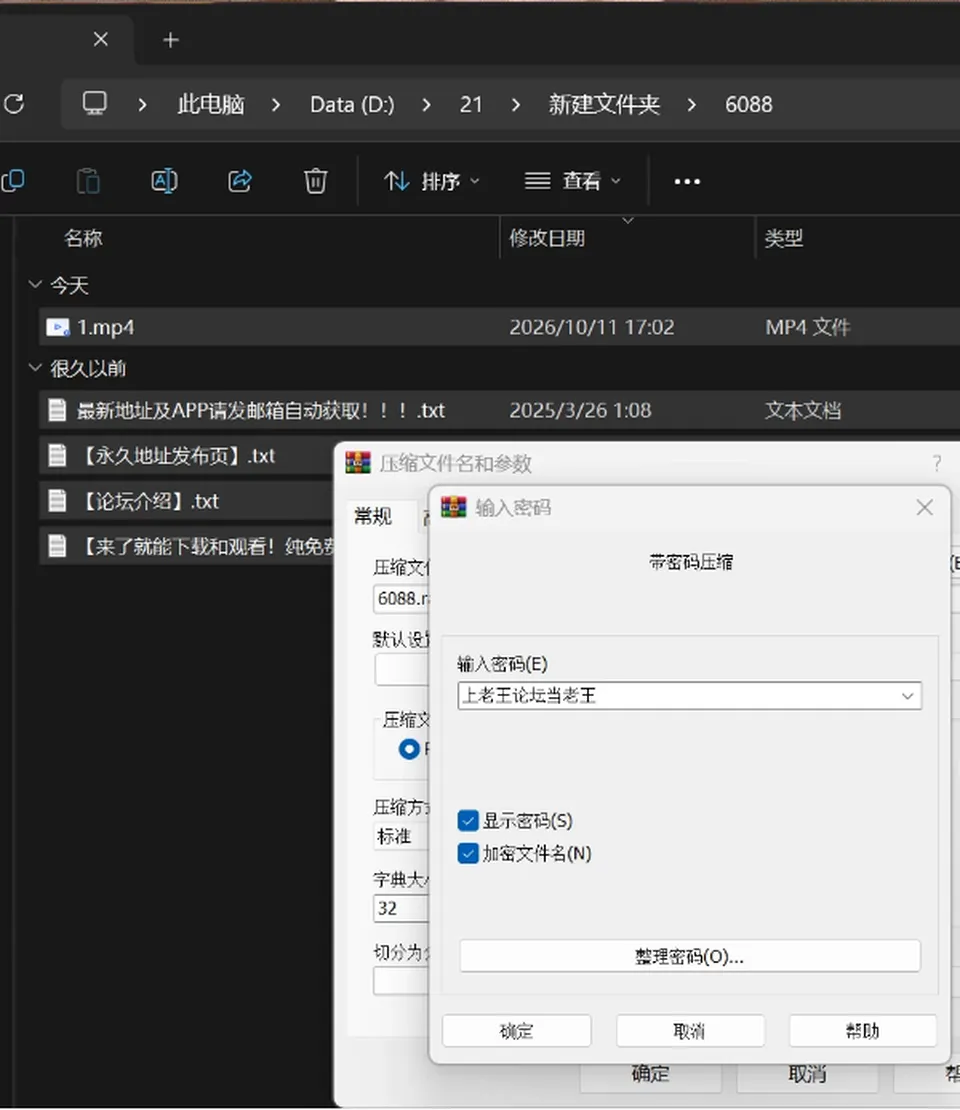Click the 输入密码(E) password input field
The width and height of the screenshot is (960, 1110).
pyautogui.click(x=690, y=696)
